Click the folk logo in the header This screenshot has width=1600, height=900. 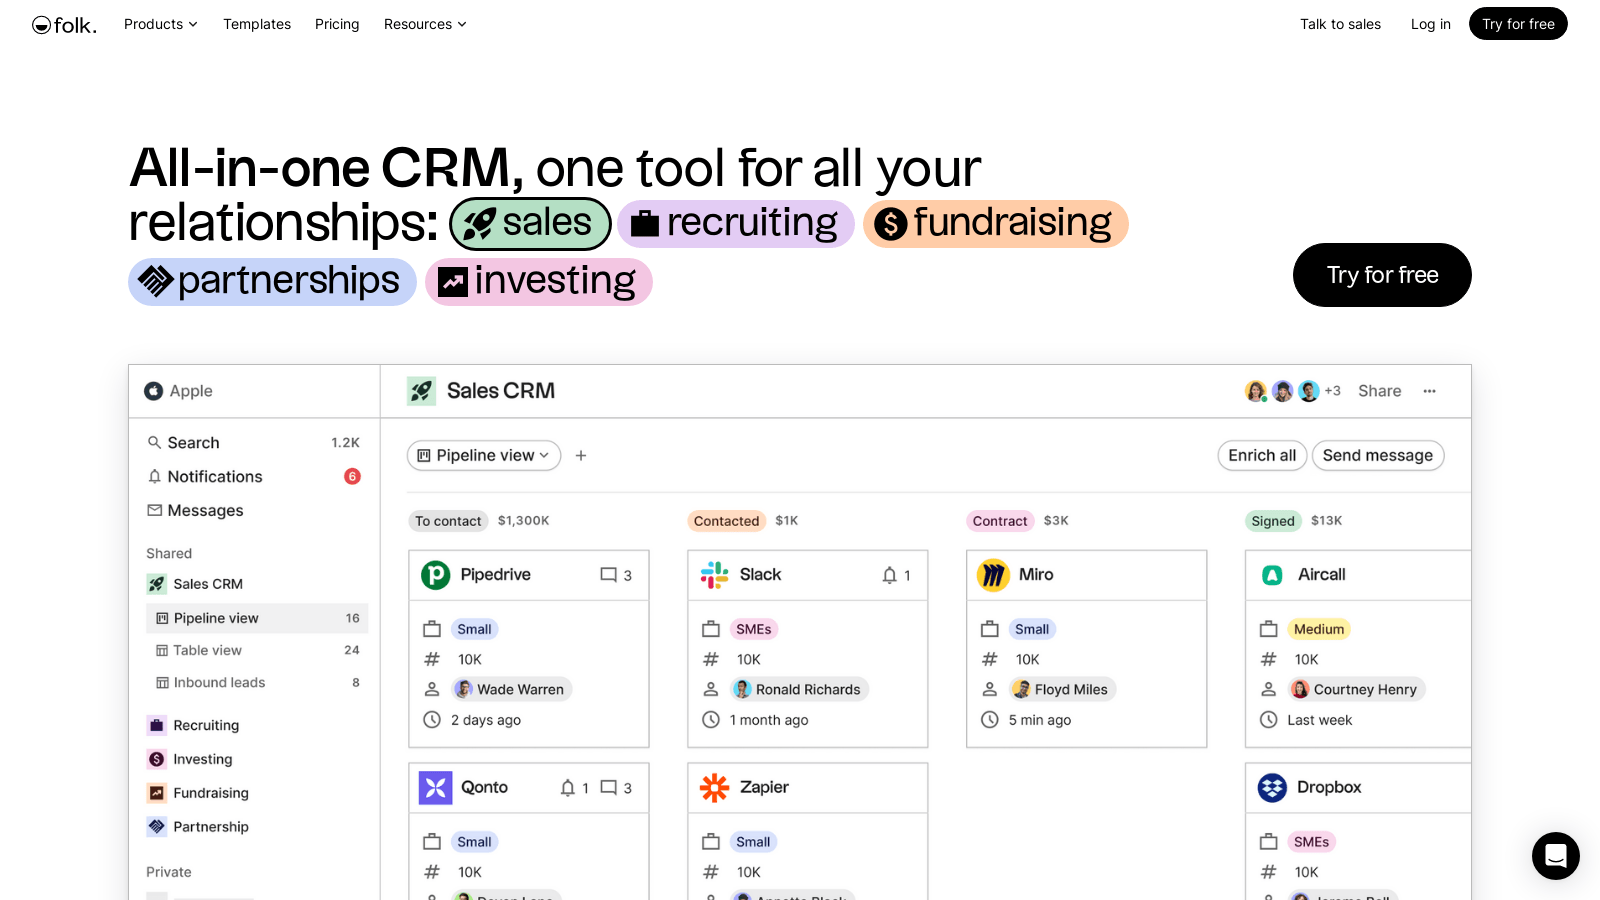(64, 25)
